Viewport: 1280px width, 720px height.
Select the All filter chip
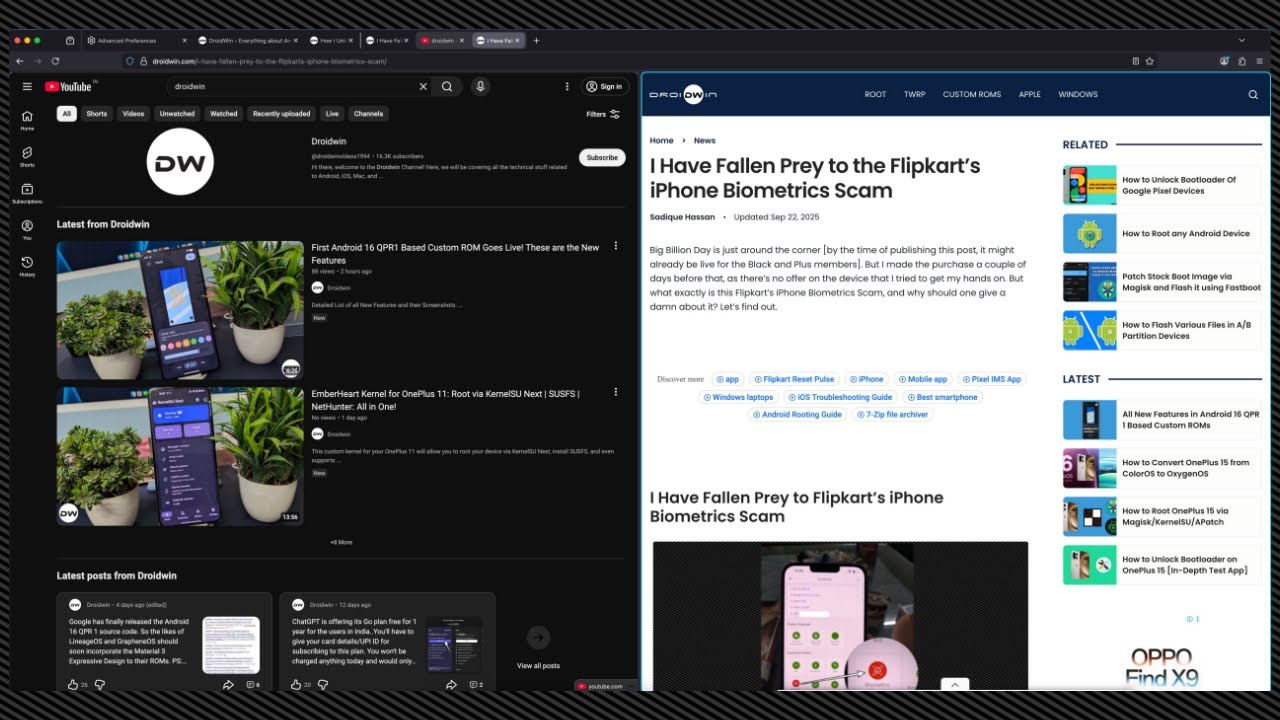tap(67, 114)
